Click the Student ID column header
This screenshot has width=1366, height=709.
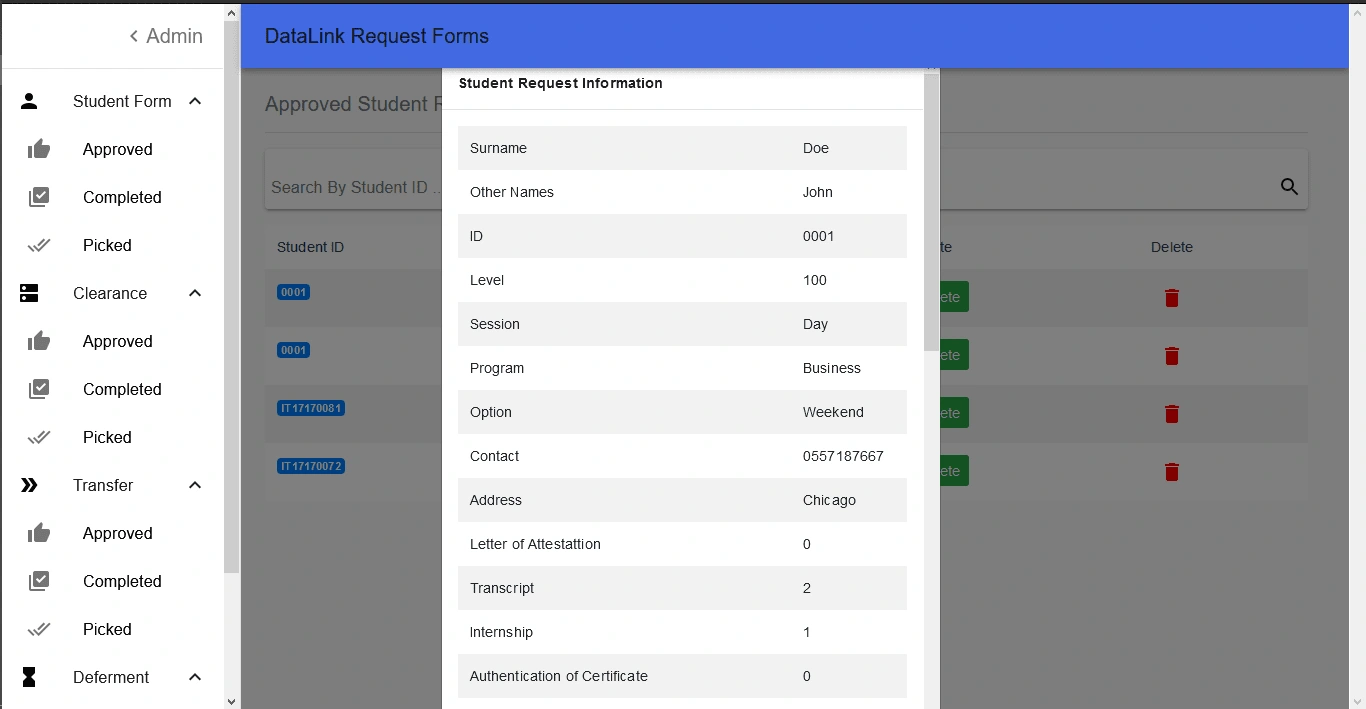[x=310, y=247]
